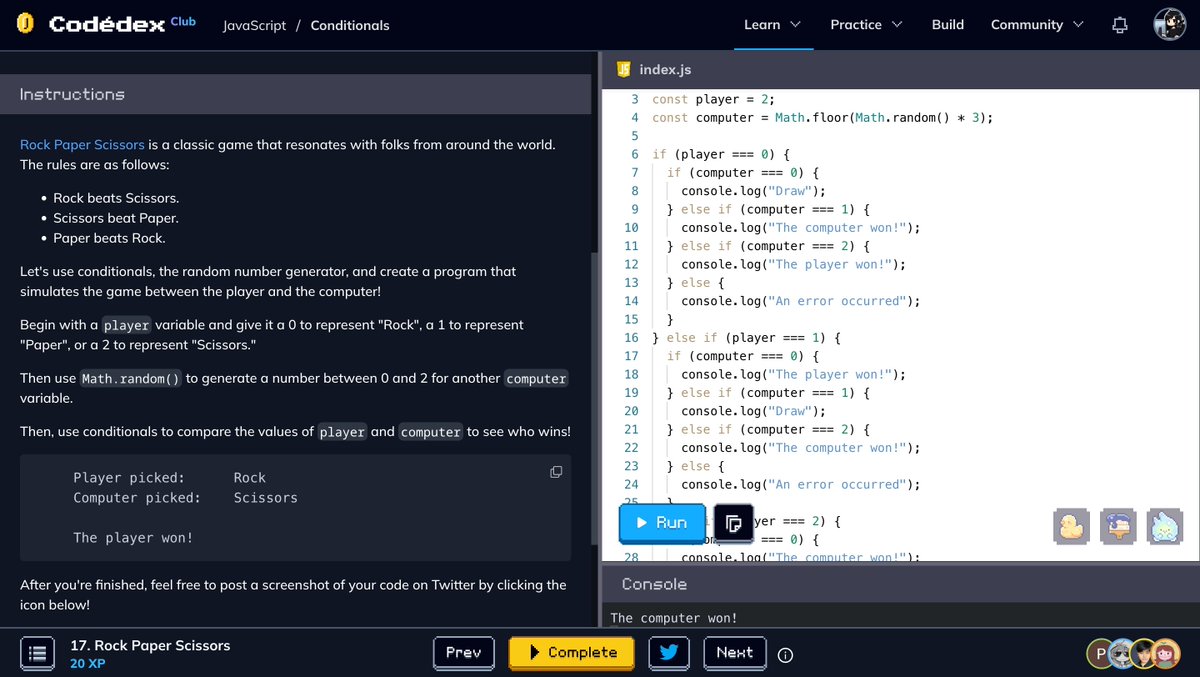The image size is (1200, 677).
Task: Show info via the circled i icon
Action: (785, 655)
